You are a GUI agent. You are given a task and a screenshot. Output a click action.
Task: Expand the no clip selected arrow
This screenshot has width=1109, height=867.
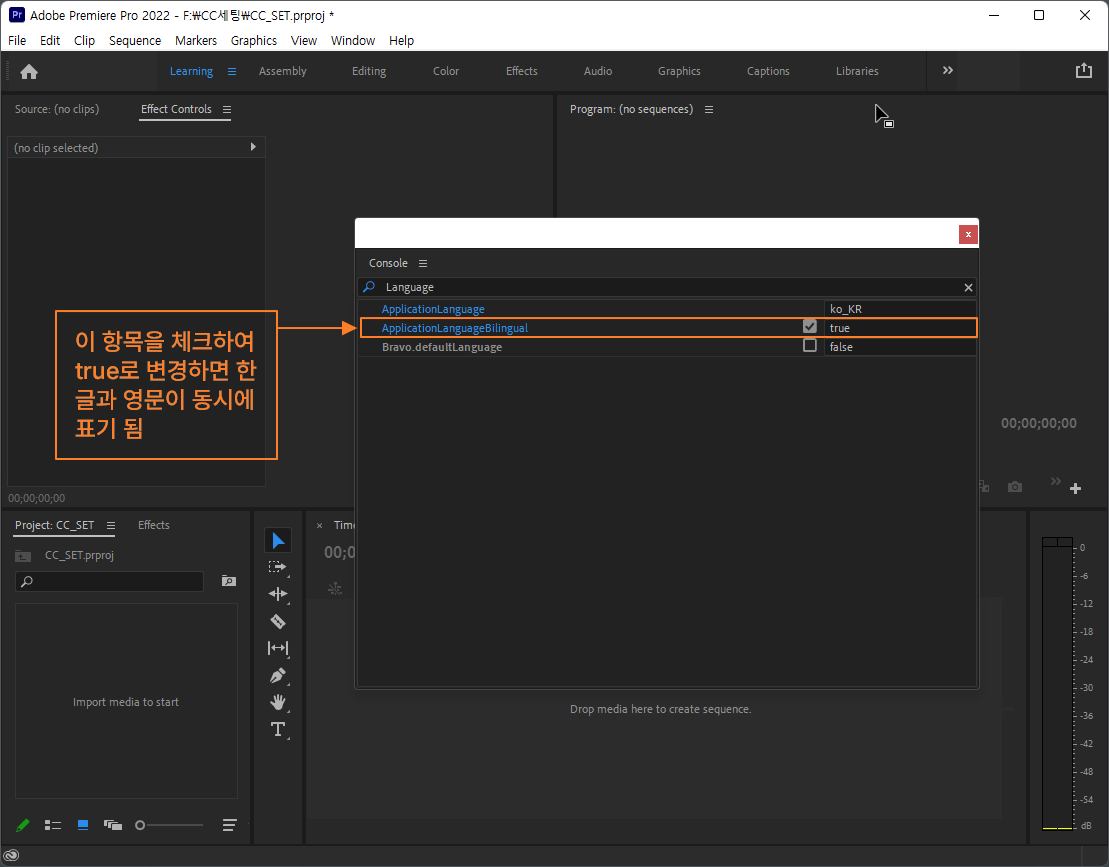point(253,147)
